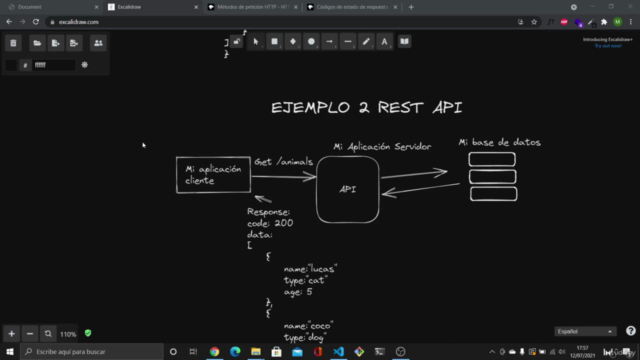Open Microsoft Edge from the taskbar
640x360 pixels.
point(235,351)
